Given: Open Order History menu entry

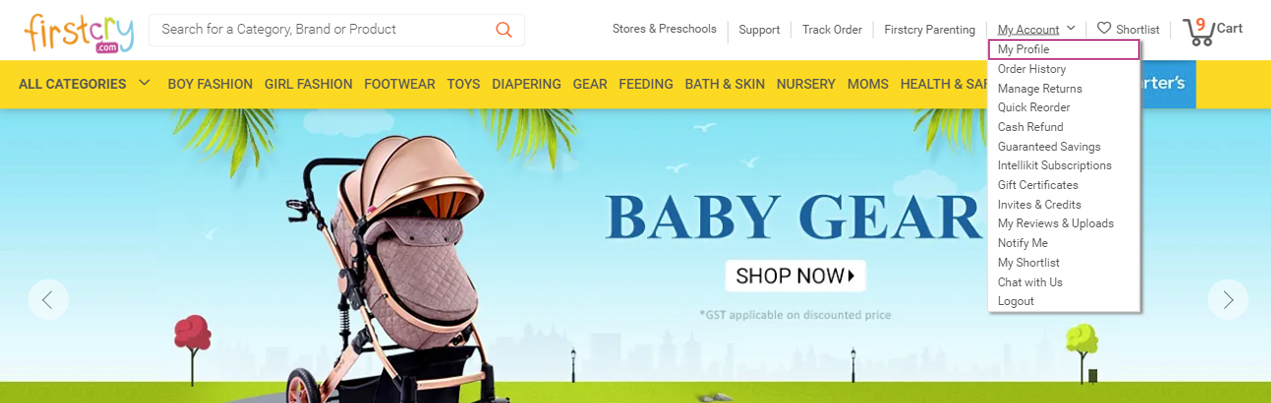Looking at the screenshot, I should (1032, 69).
